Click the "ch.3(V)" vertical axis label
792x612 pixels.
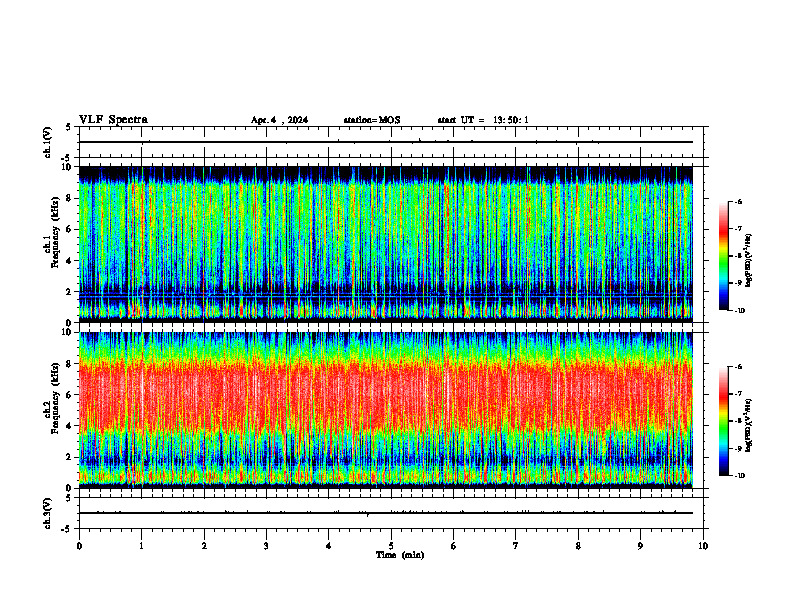click(47, 513)
